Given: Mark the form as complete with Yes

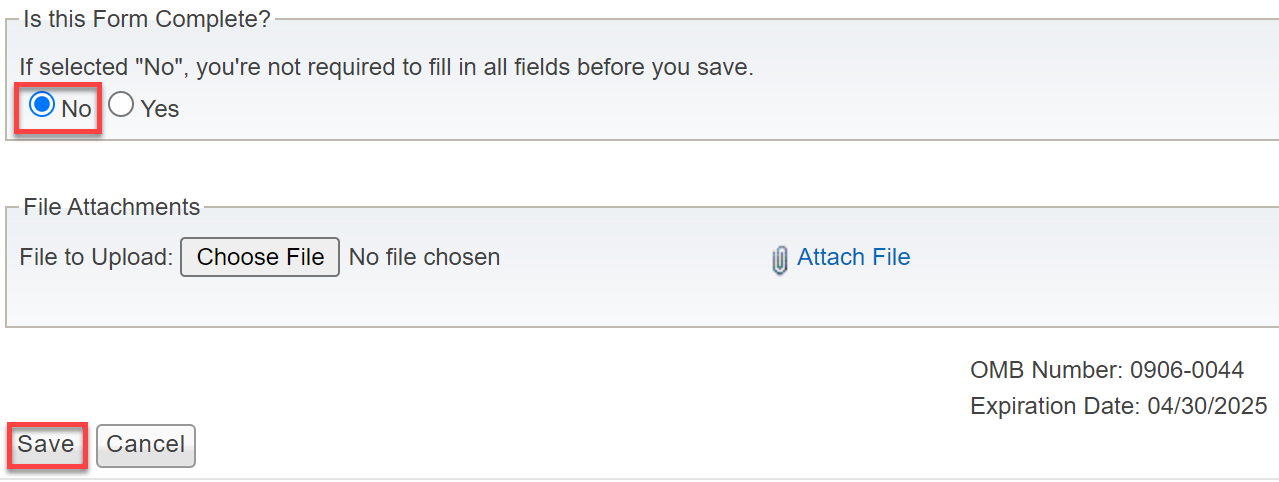Looking at the screenshot, I should coord(121,106).
